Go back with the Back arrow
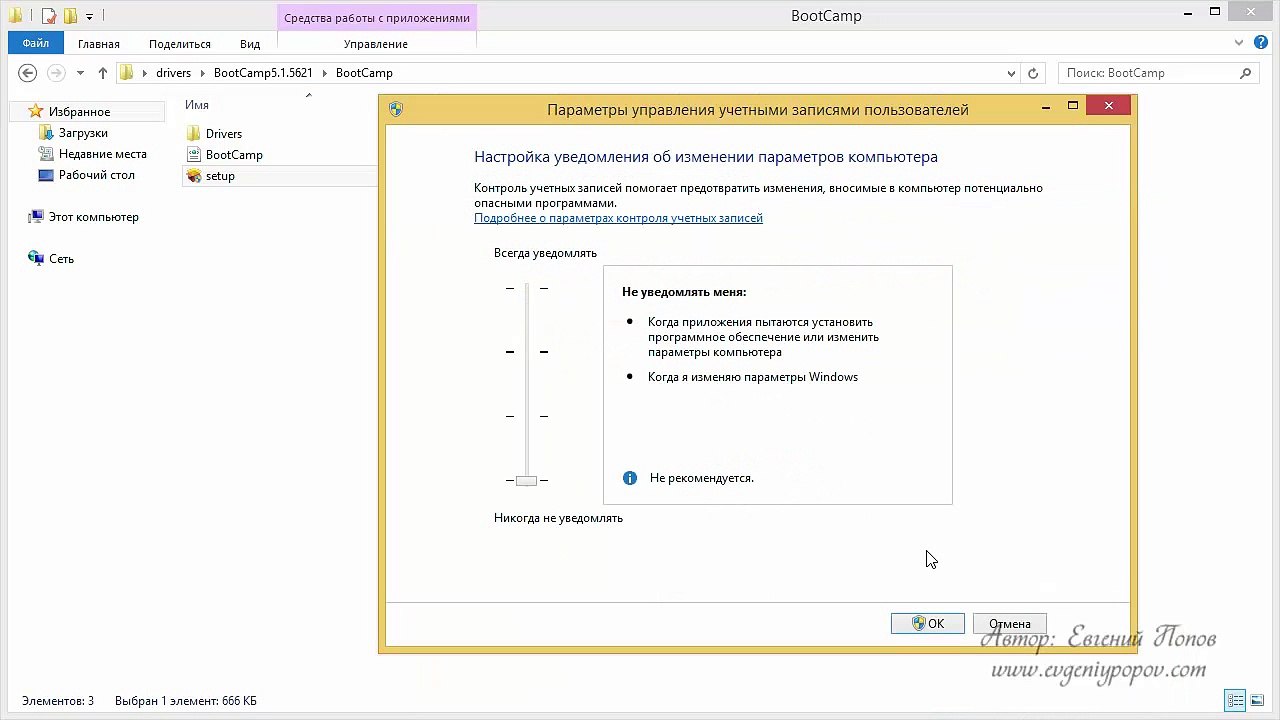 pos(28,73)
